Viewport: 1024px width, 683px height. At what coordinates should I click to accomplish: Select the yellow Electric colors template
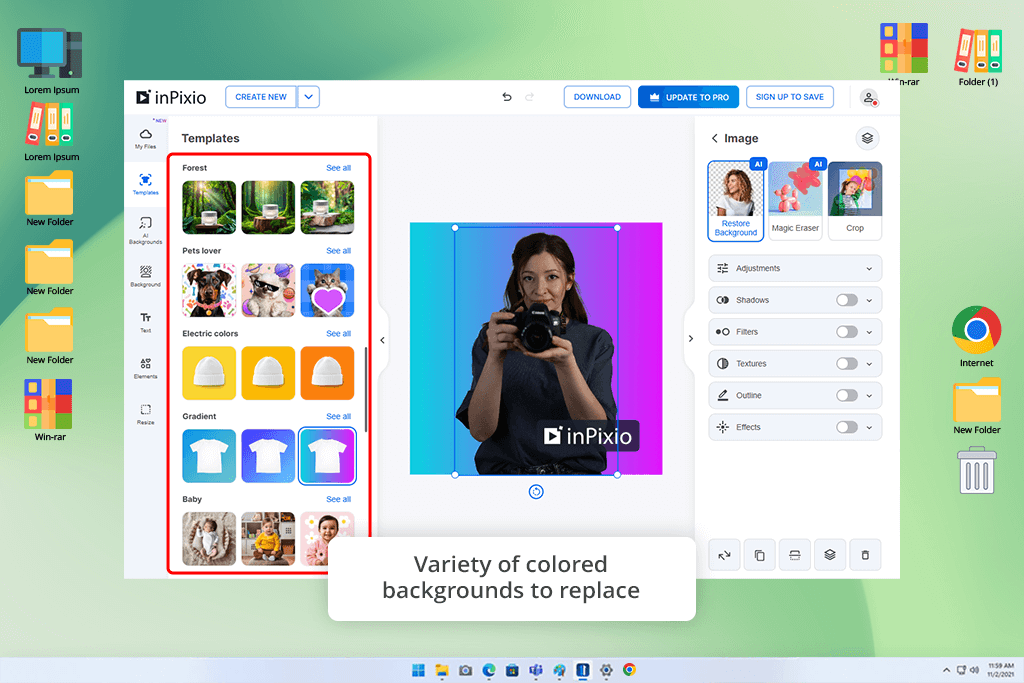click(x=209, y=373)
